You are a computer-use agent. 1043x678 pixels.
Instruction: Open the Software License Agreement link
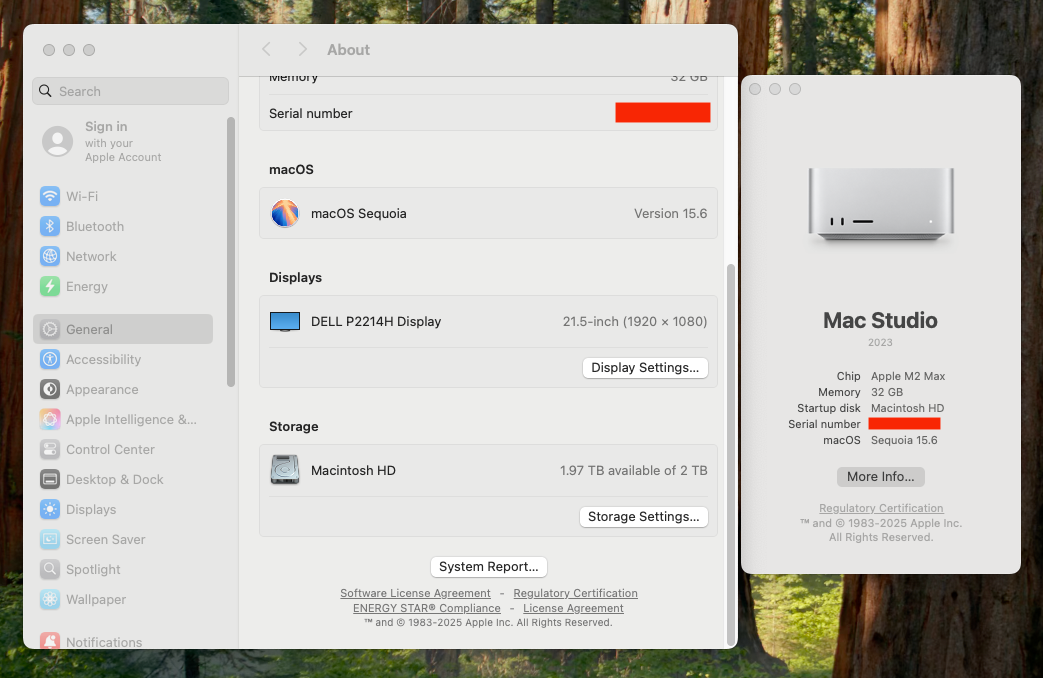coord(415,593)
